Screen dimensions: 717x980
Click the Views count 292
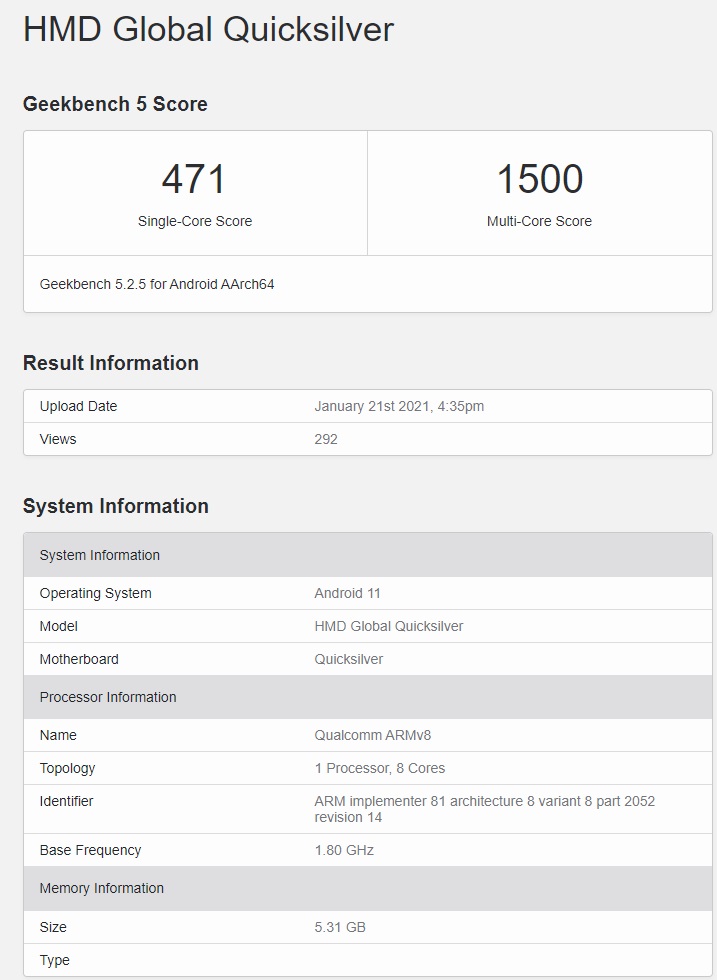[326, 439]
